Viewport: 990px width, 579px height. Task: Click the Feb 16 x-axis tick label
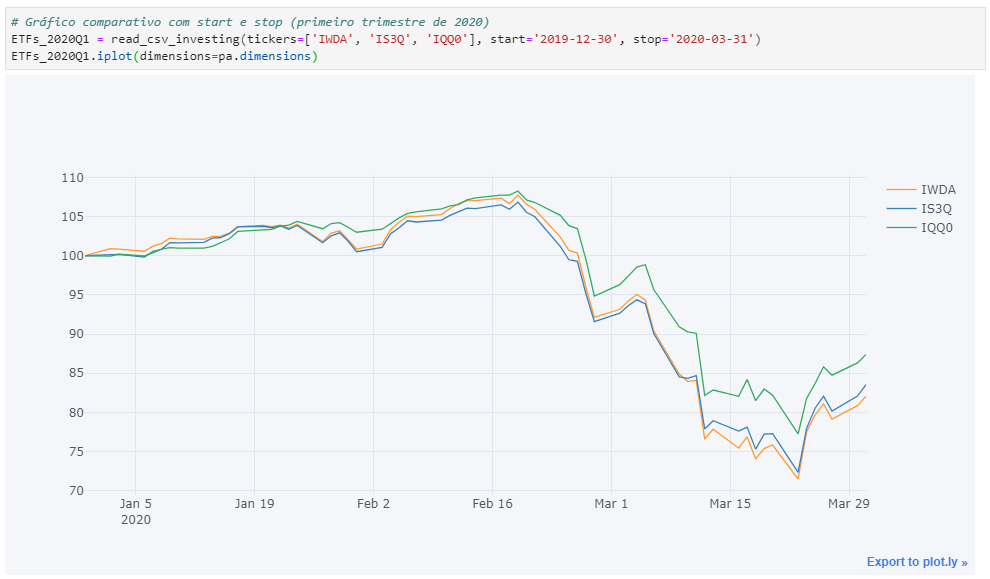[492, 504]
